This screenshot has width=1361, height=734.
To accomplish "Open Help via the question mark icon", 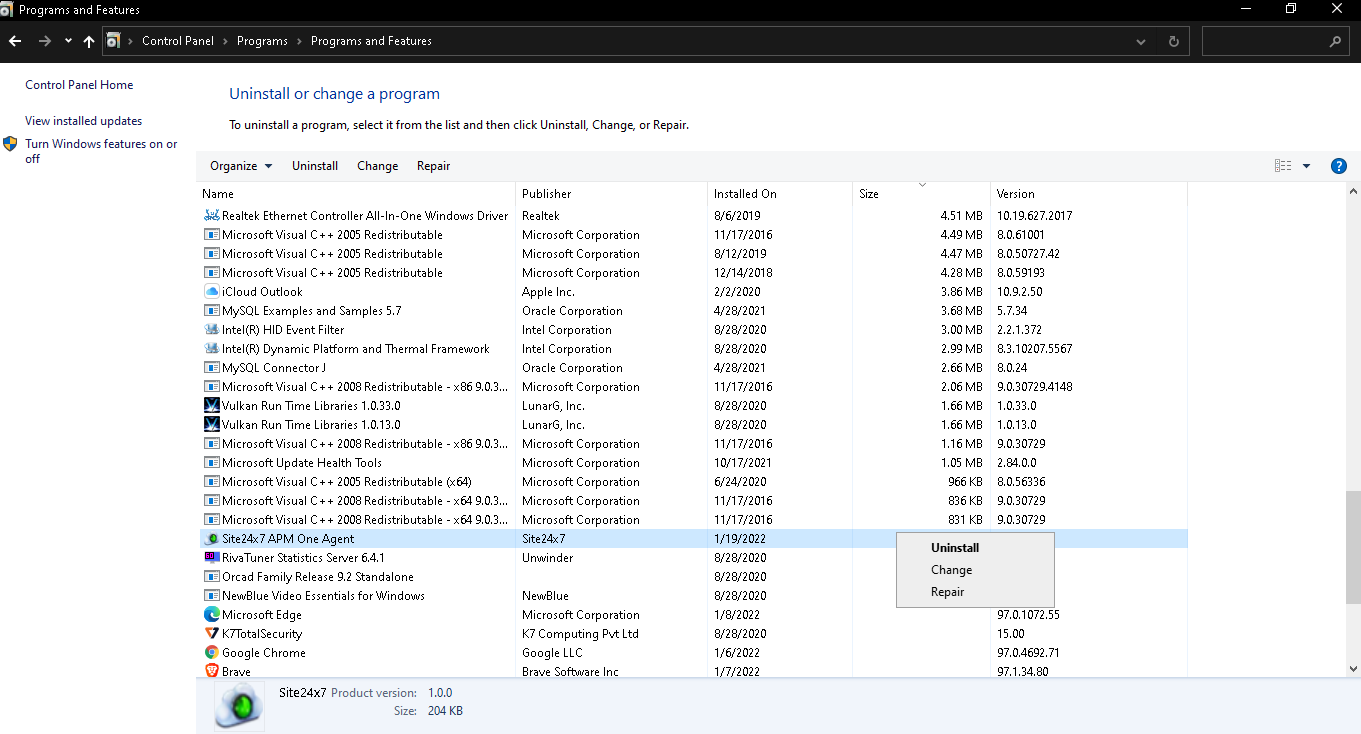I will click(1339, 165).
